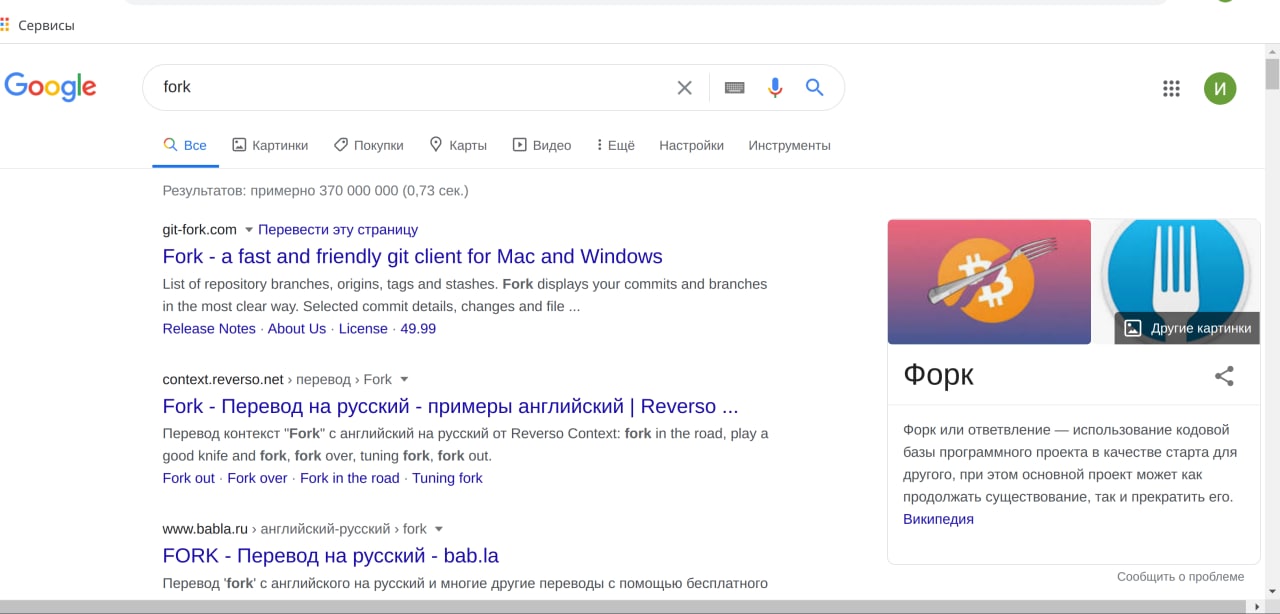Viewport: 1280px width, 614px height.
Task: Click the Google logo
Action: (x=50, y=87)
